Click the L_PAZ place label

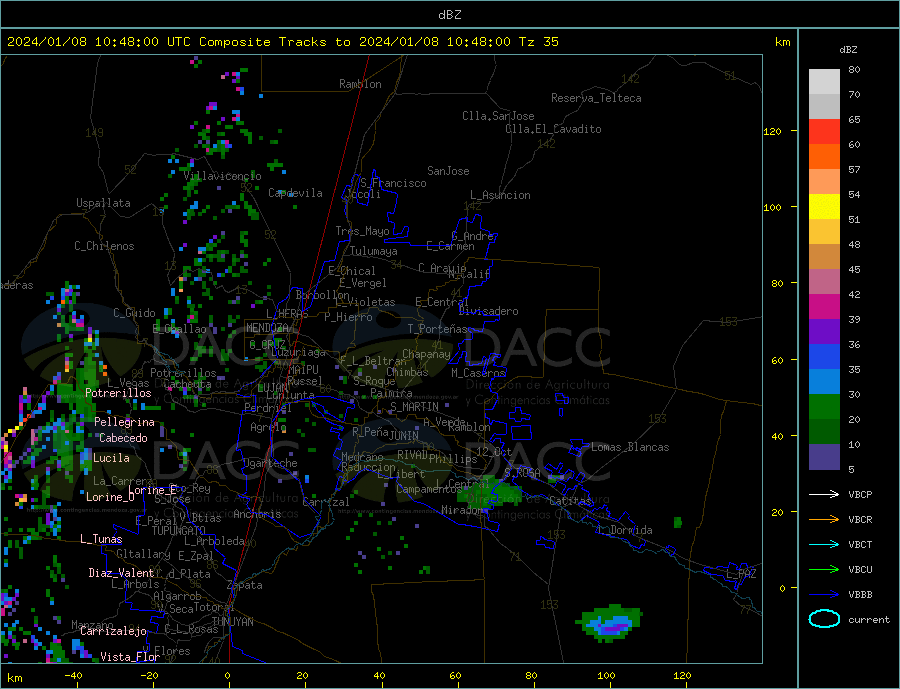point(741,574)
